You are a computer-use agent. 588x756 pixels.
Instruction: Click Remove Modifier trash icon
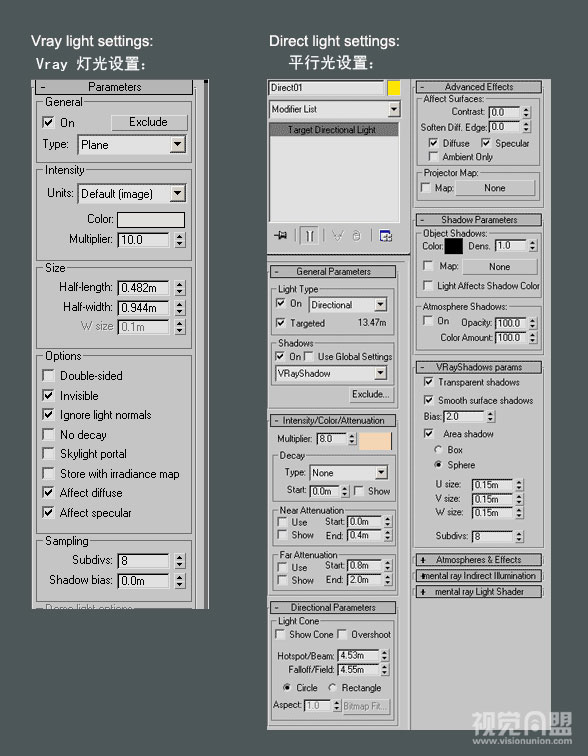(x=356, y=236)
